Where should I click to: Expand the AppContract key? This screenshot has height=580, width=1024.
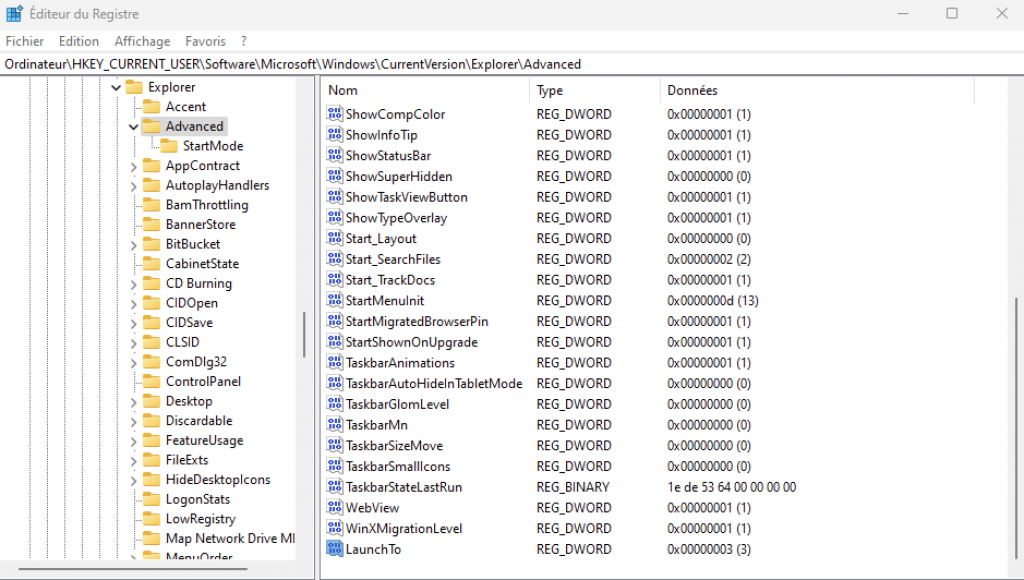(x=134, y=167)
